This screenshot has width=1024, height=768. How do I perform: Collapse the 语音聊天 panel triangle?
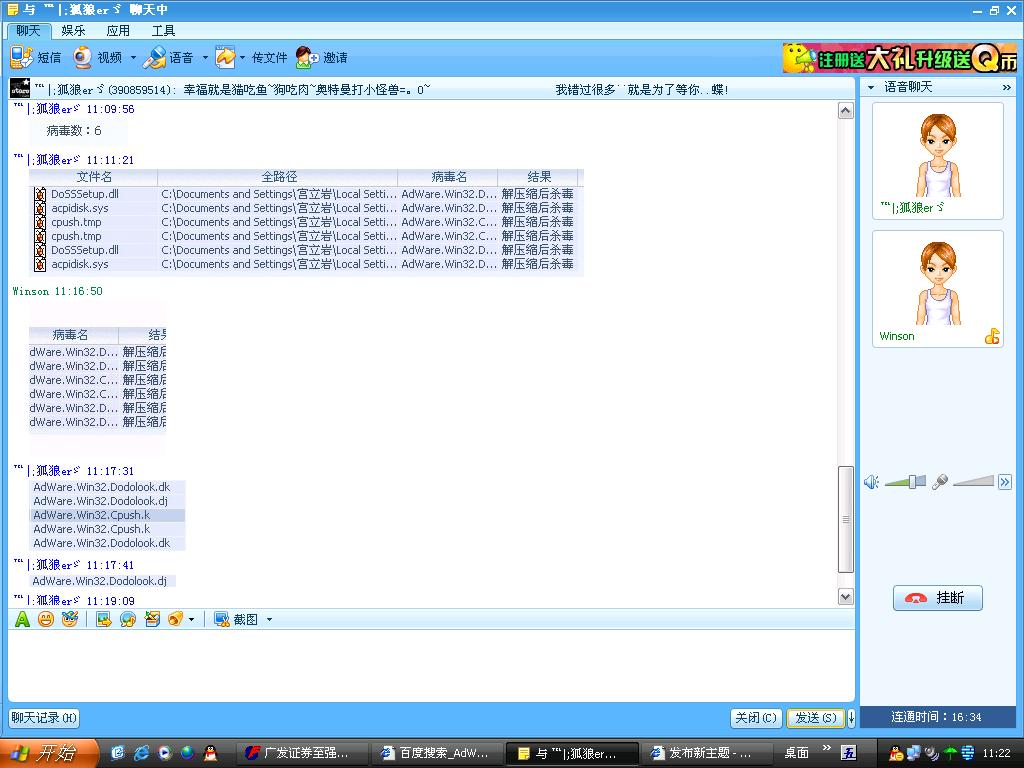point(871,88)
